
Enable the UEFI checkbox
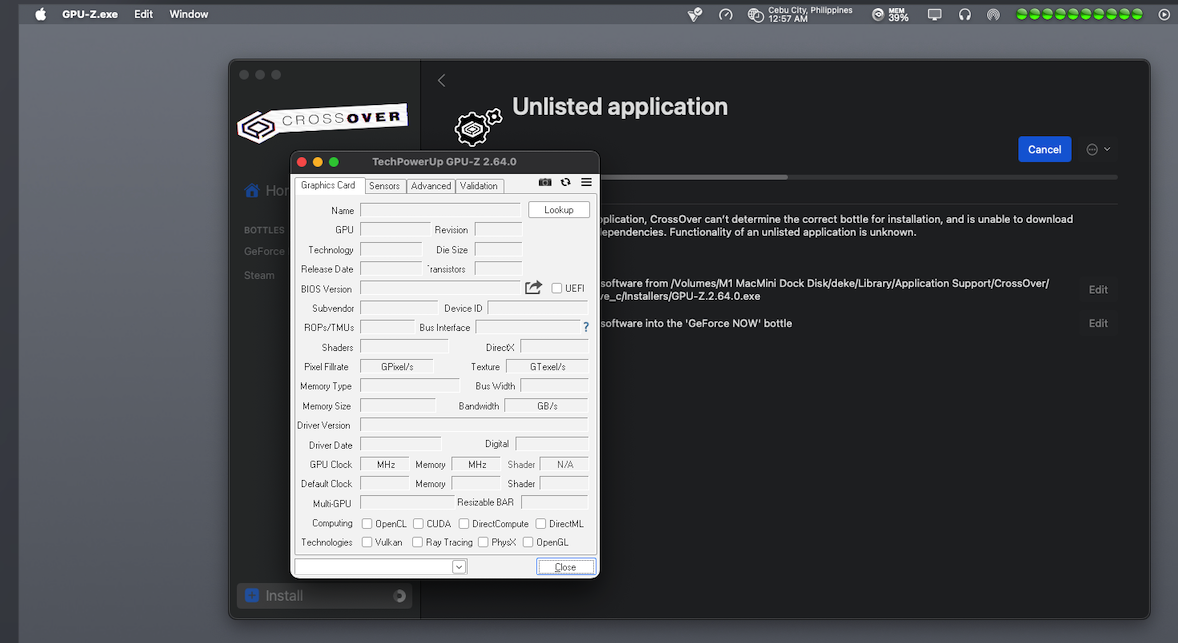pos(557,288)
